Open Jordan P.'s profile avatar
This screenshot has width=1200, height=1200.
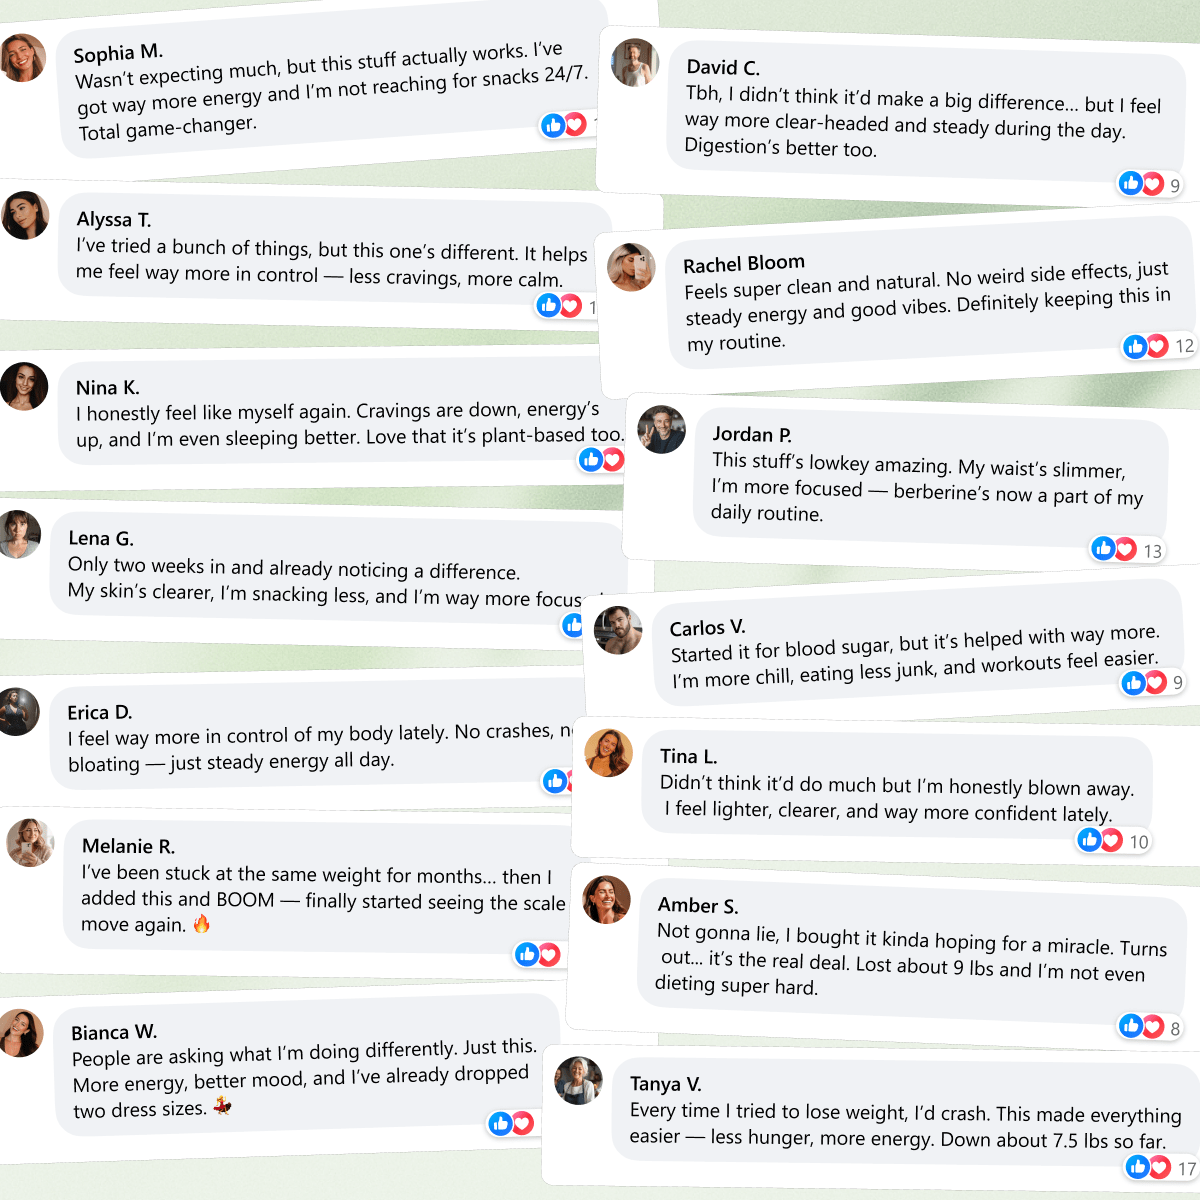pos(662,430)
